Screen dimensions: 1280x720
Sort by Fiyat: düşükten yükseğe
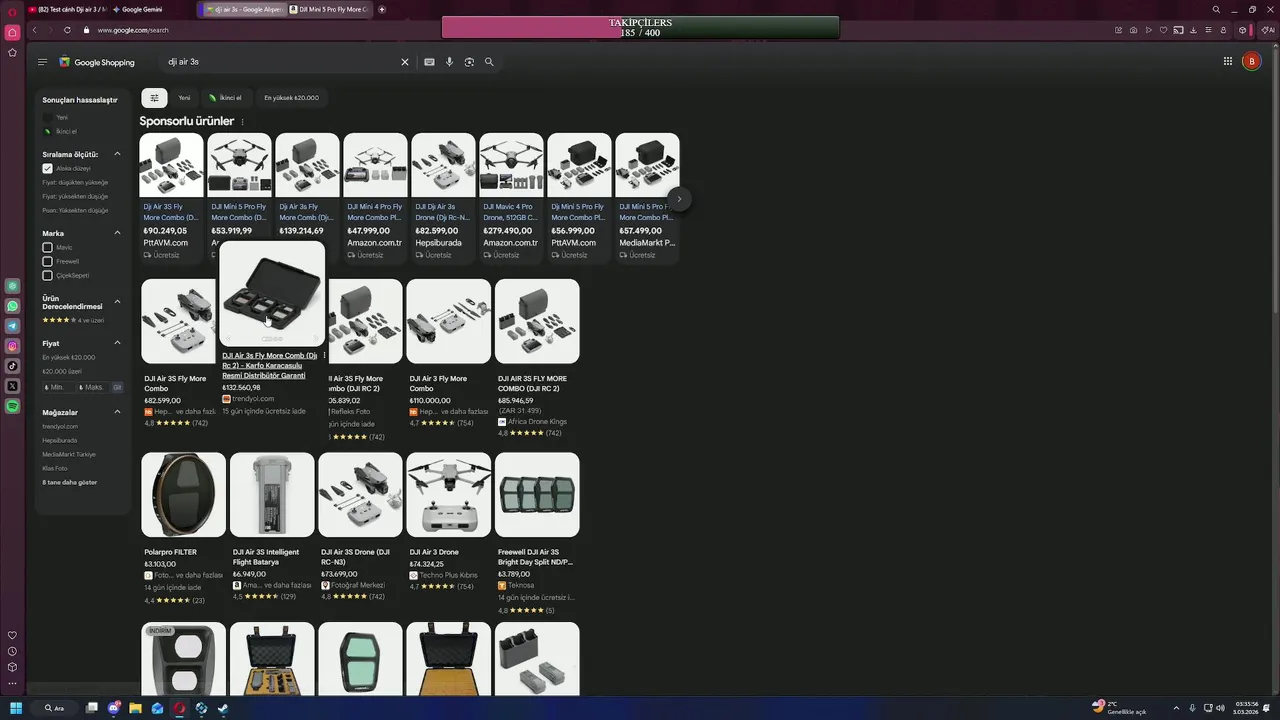[x=75, y=182]
